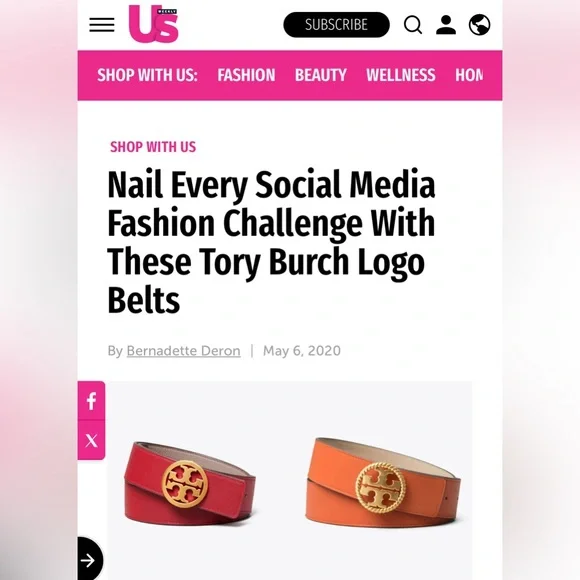Viewport: 580px width, 580px height.
Task: Click the black arrow button
Action: click(89, 560)
